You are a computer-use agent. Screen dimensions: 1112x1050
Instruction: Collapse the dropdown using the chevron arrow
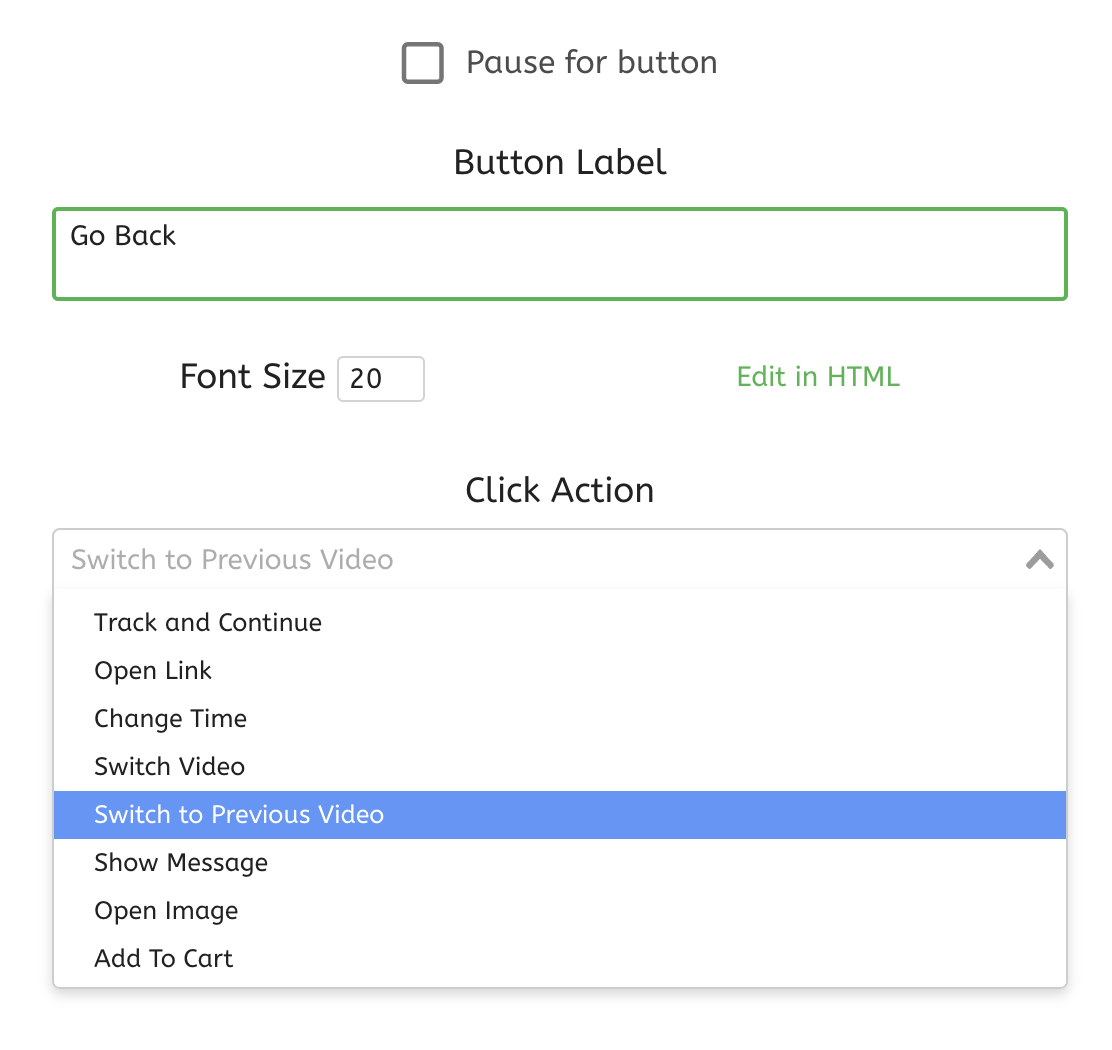click(1040, 559)
